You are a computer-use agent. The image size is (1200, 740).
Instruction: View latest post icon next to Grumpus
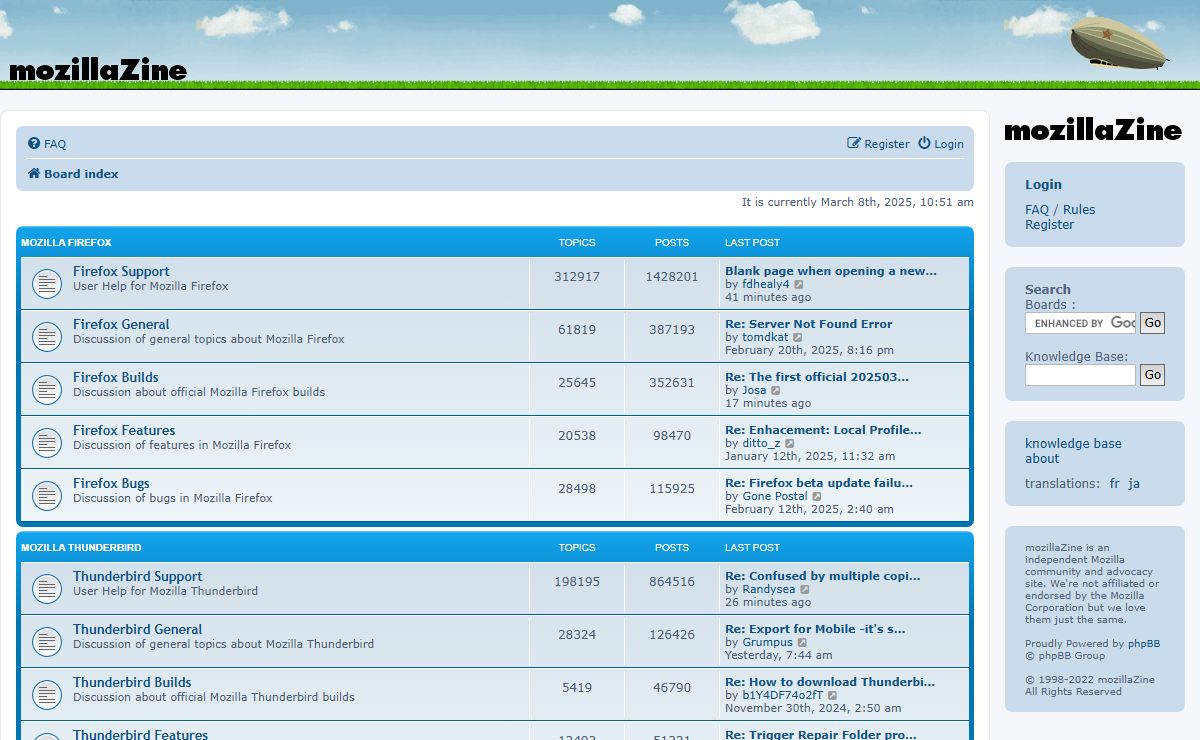[802, 643]
